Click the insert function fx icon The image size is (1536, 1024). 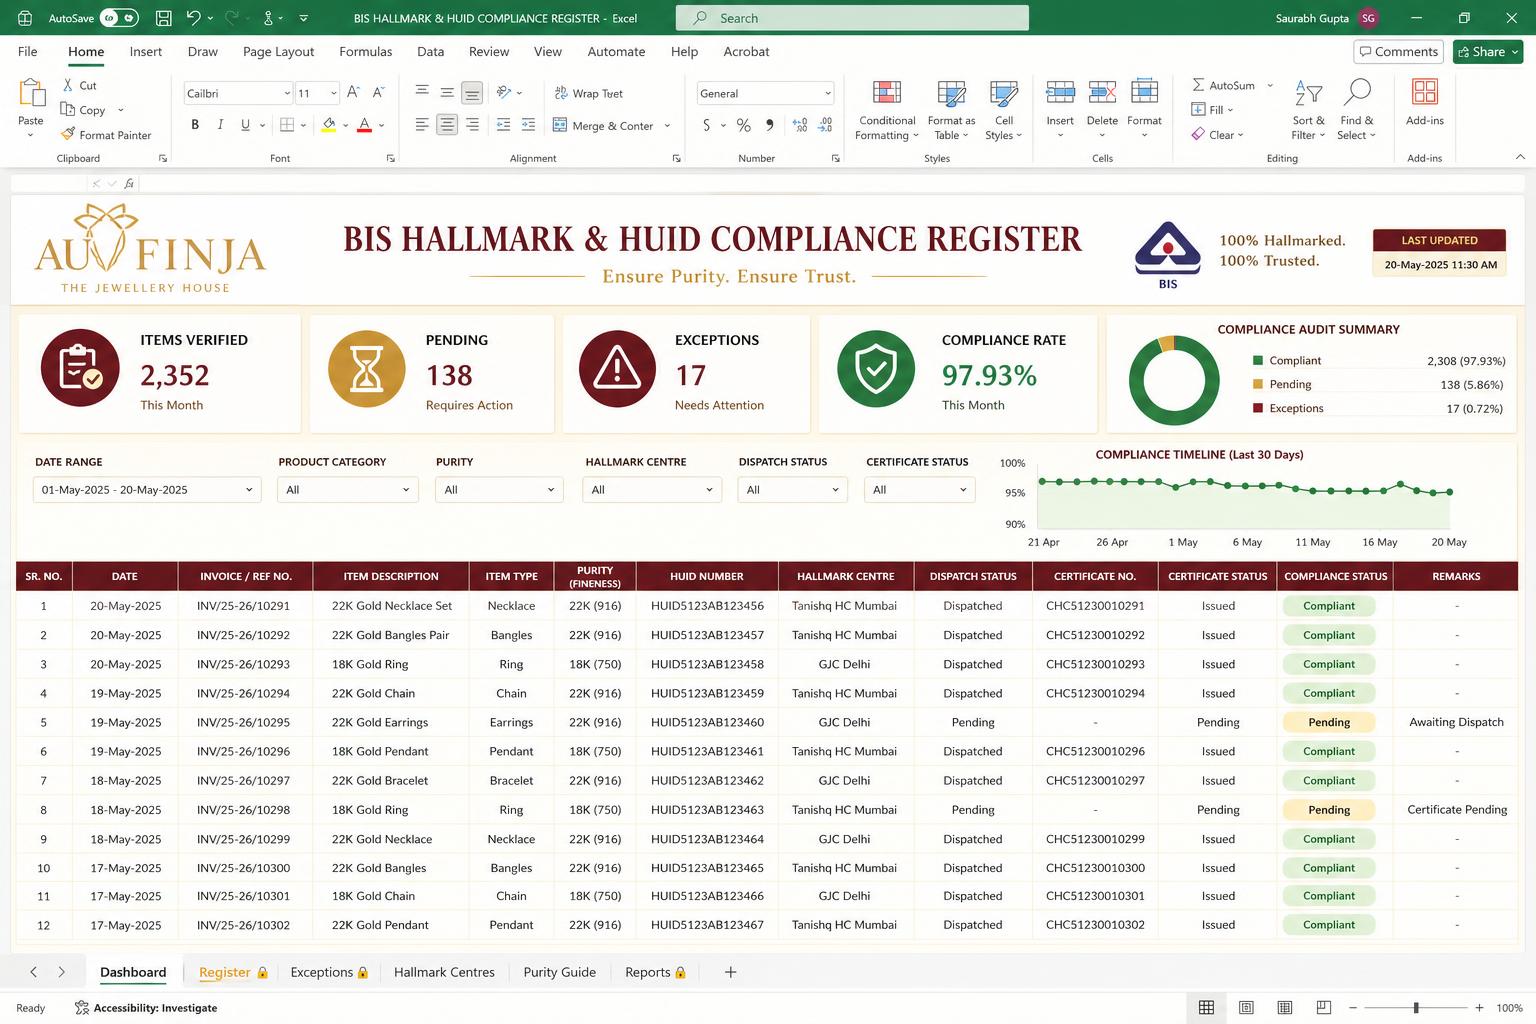130,183
